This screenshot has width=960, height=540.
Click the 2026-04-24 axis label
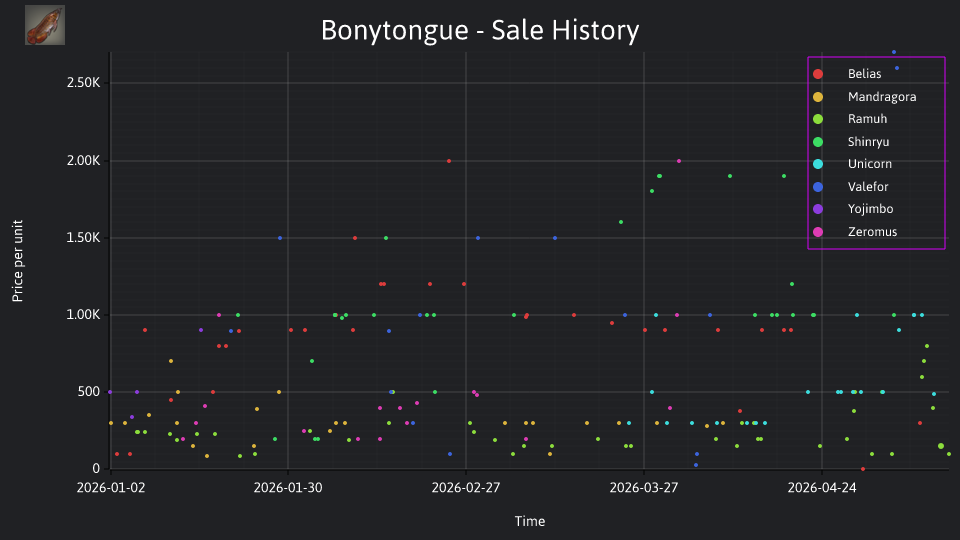point(822,488)
